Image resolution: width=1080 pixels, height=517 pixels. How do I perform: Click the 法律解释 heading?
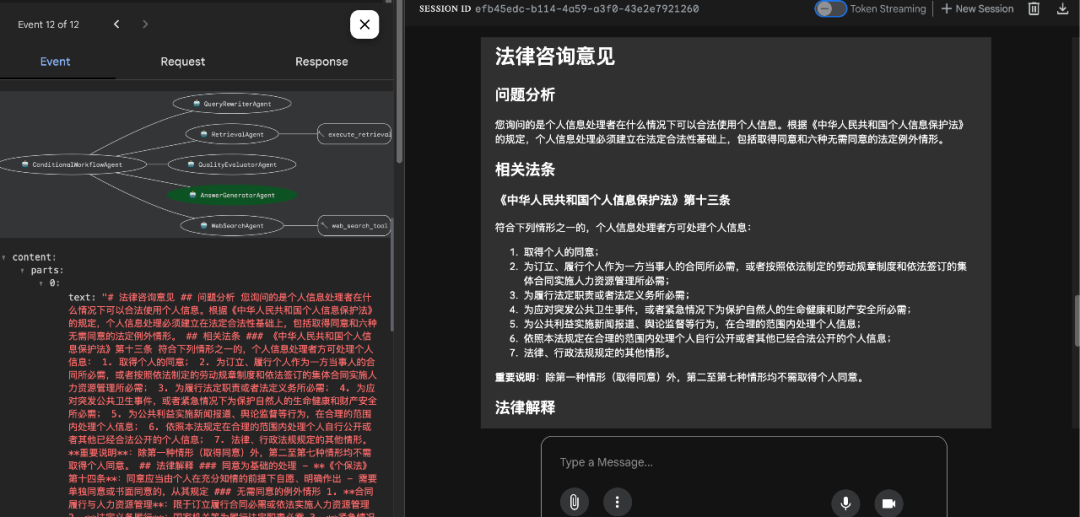coord(525,408)
